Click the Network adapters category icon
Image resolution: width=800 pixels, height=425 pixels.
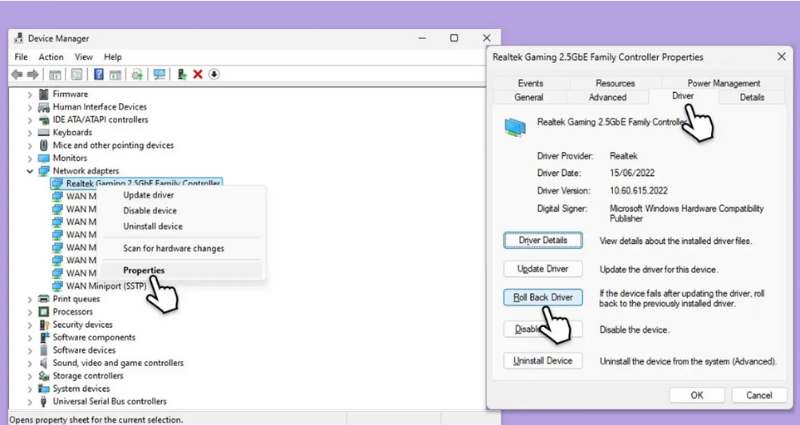point(44,171)
